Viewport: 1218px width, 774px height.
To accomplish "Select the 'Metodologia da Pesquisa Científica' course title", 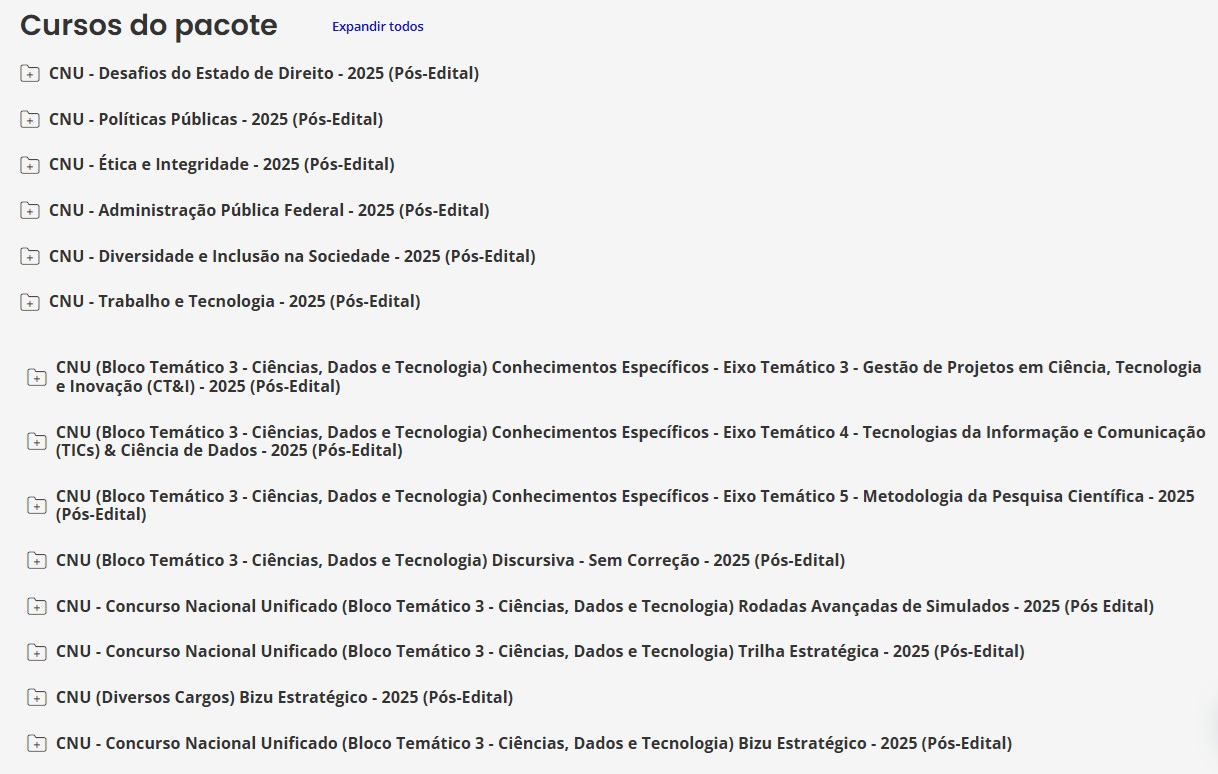I will click(x=626, y=505).
